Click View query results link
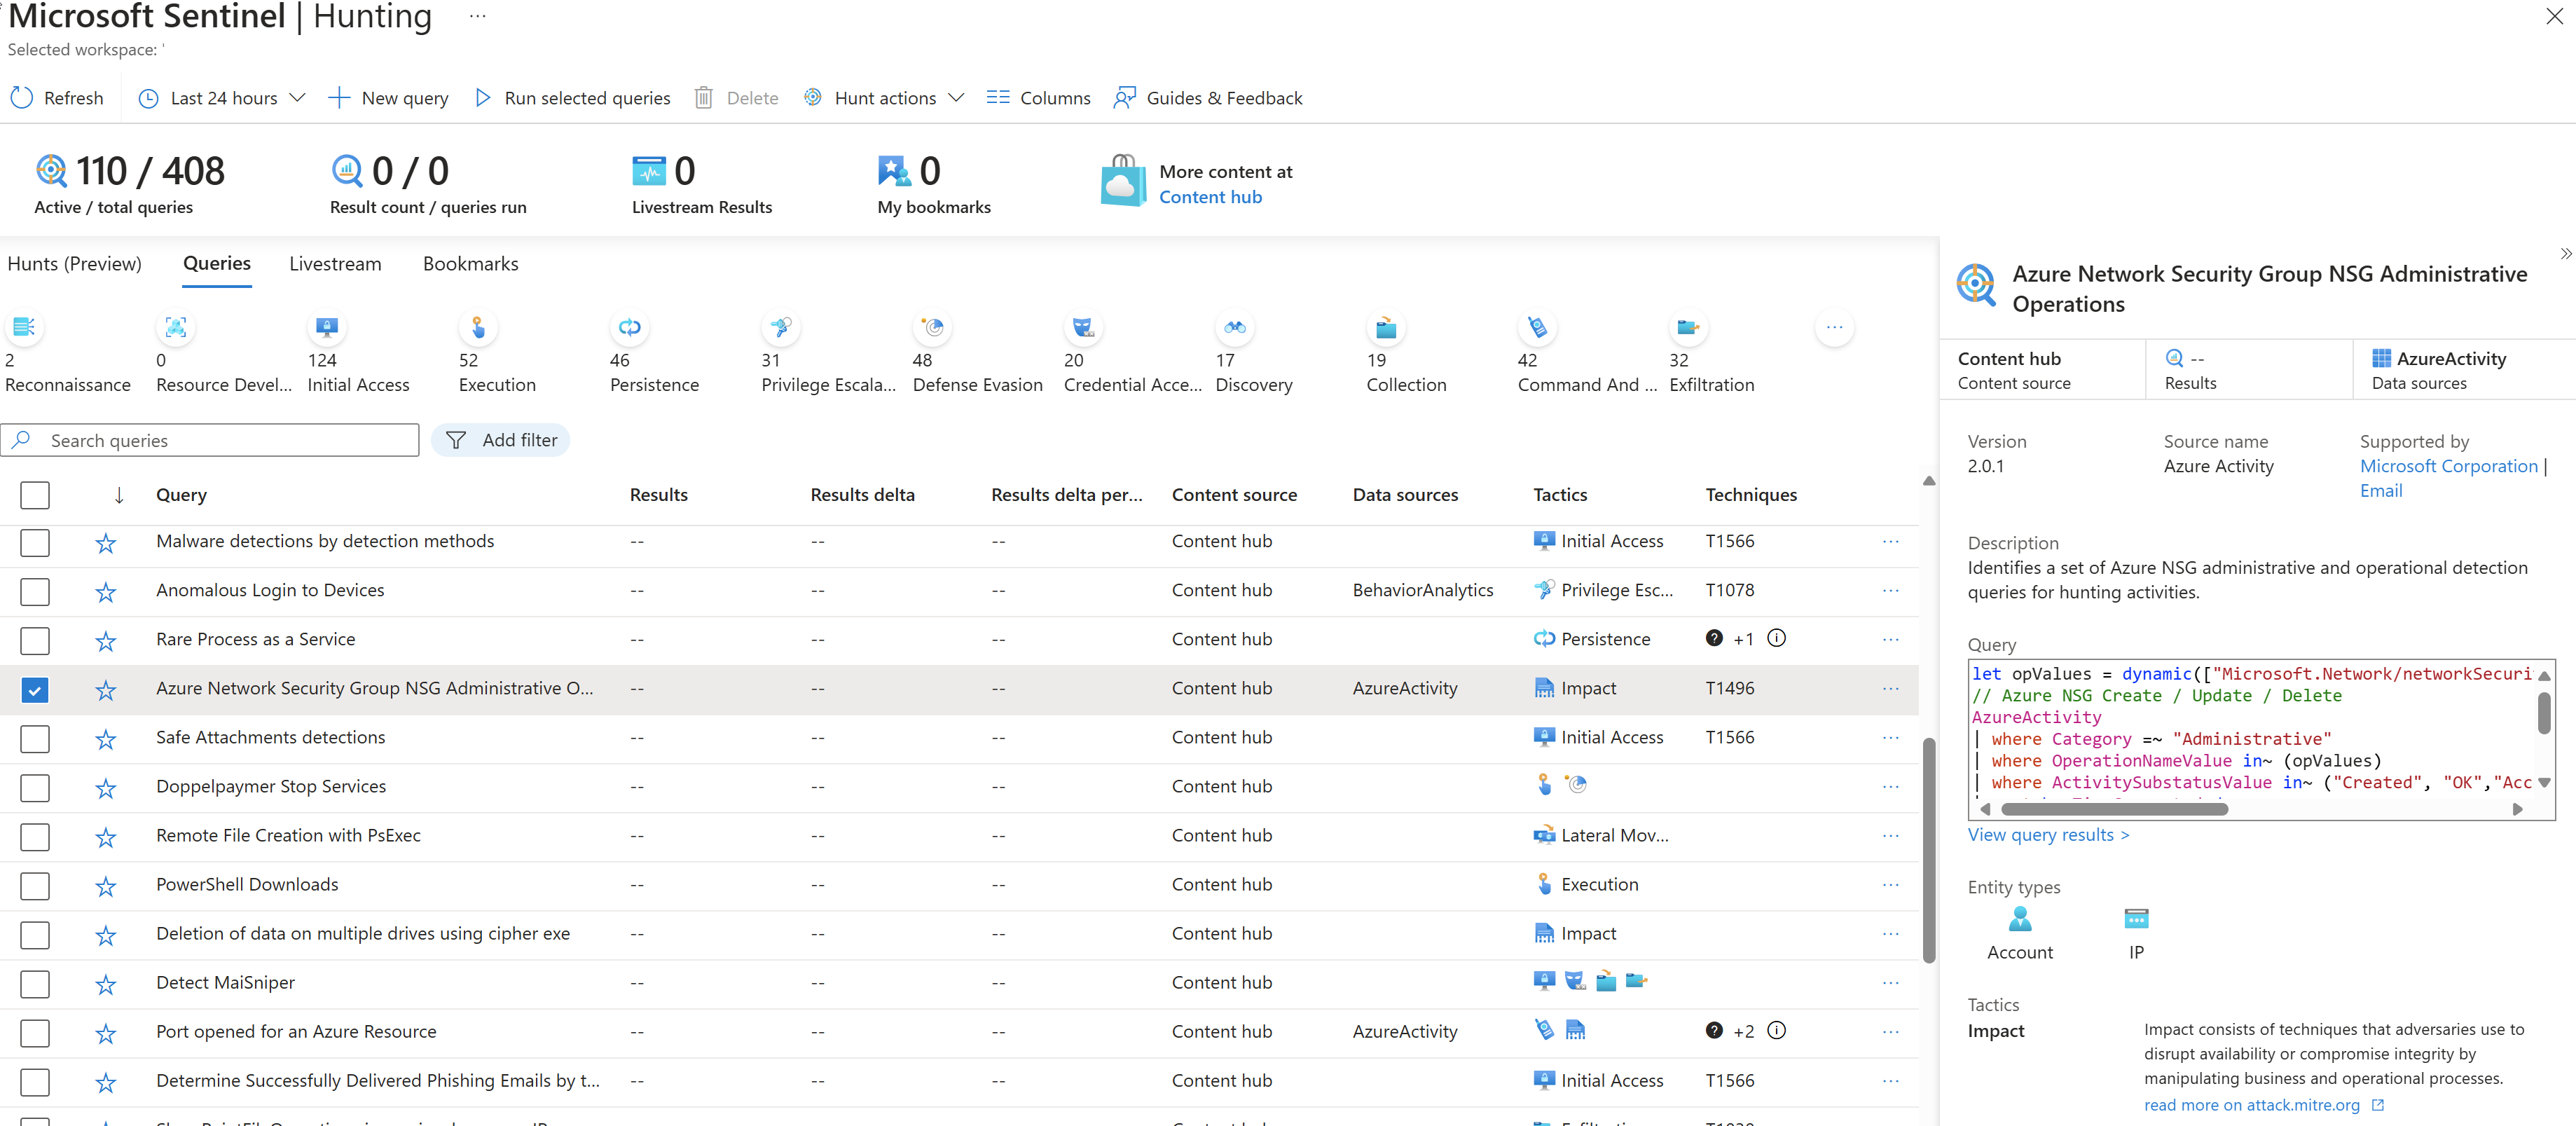The width and height of the screenshot is (2576, 1126). click(x=2048, y=835)
